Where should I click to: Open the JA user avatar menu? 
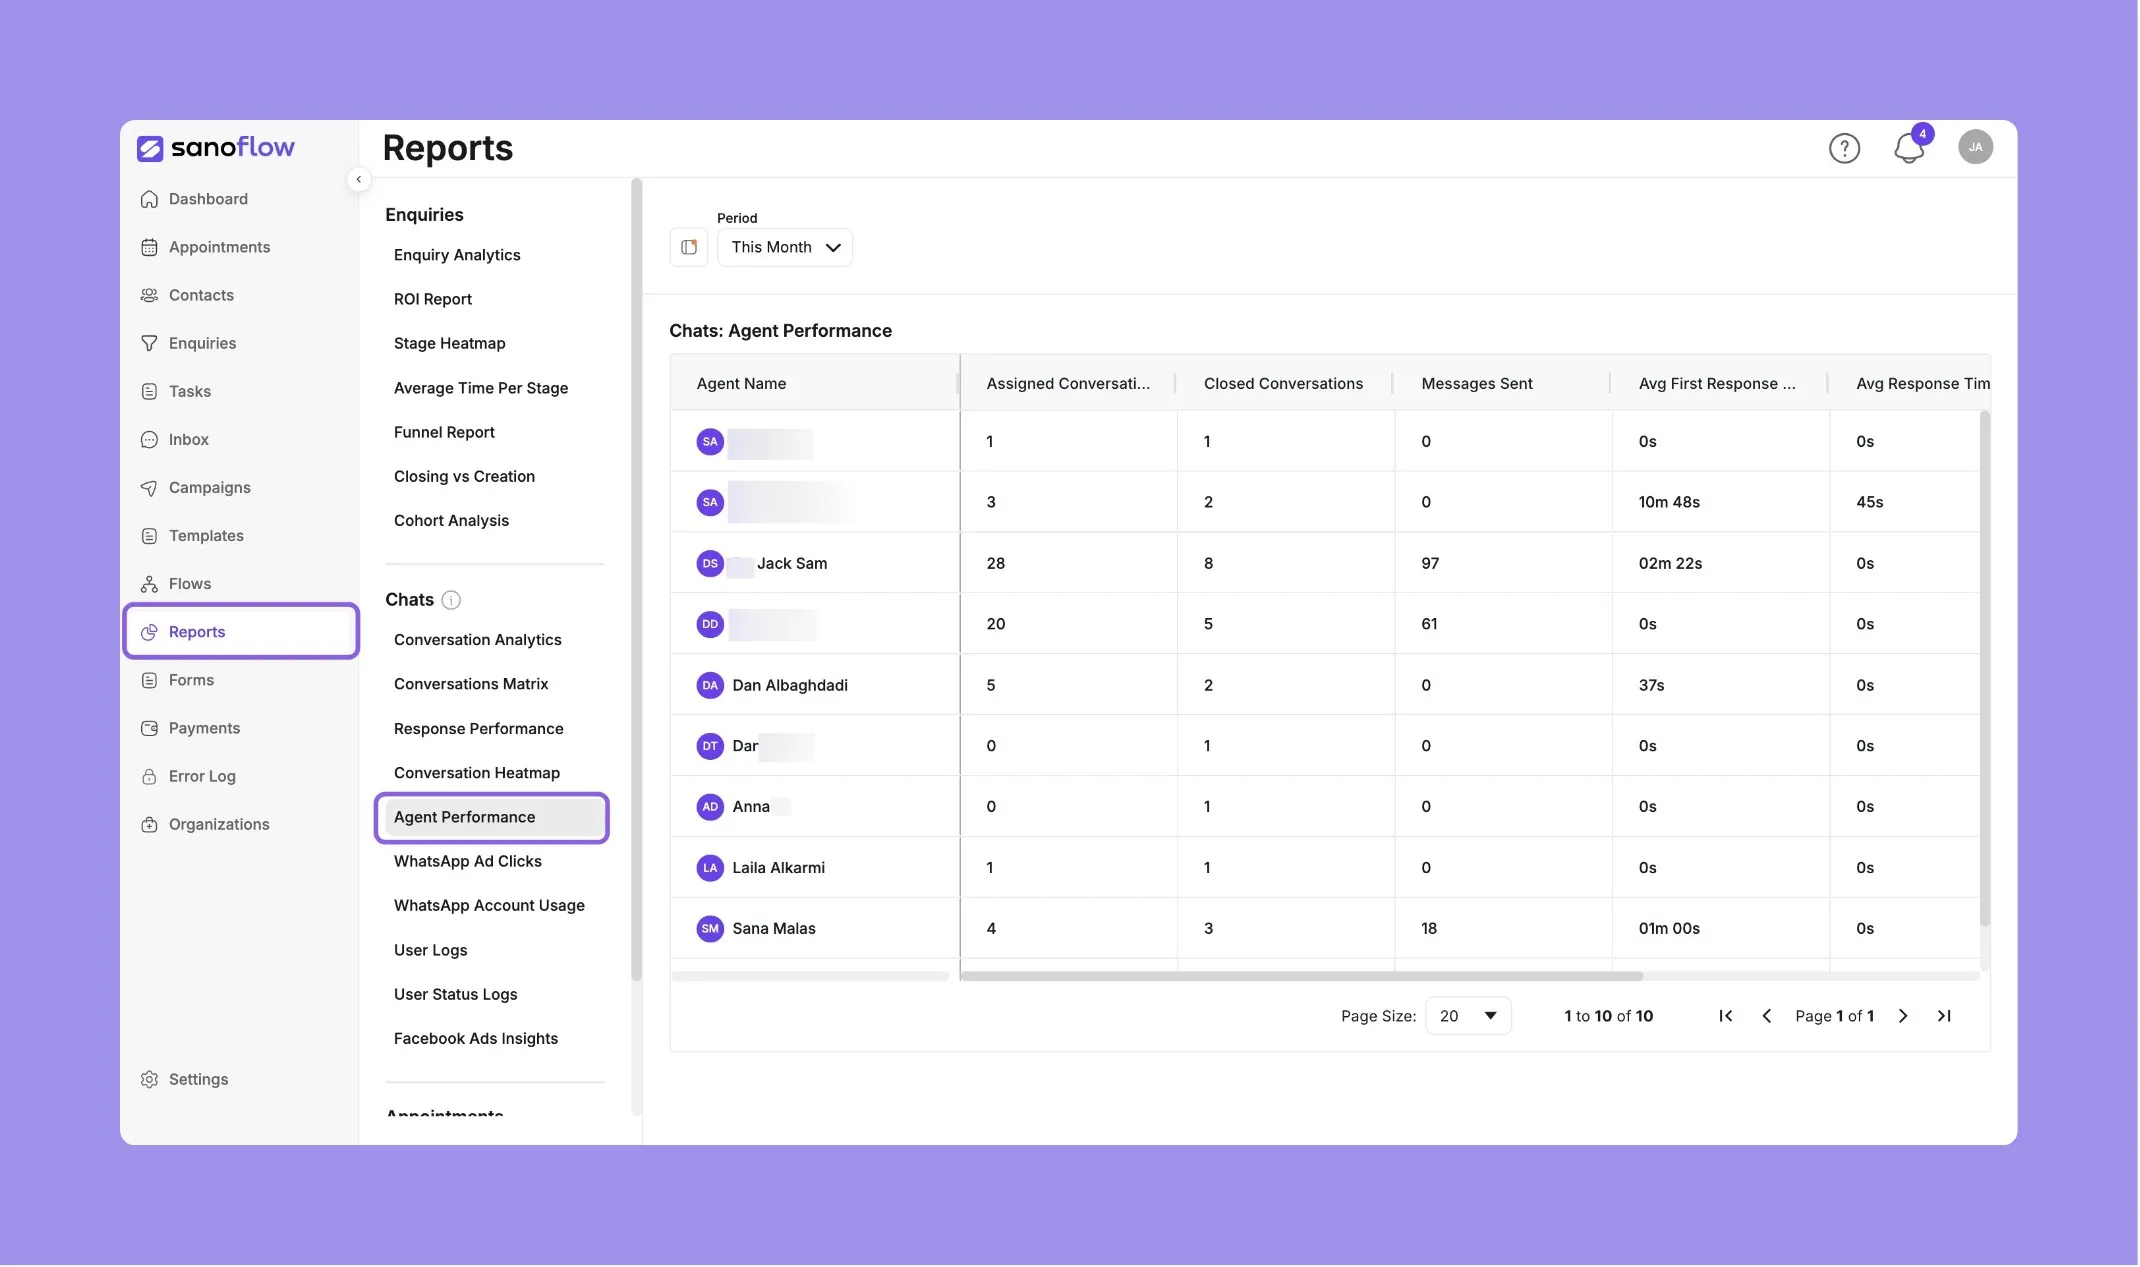1976,147
